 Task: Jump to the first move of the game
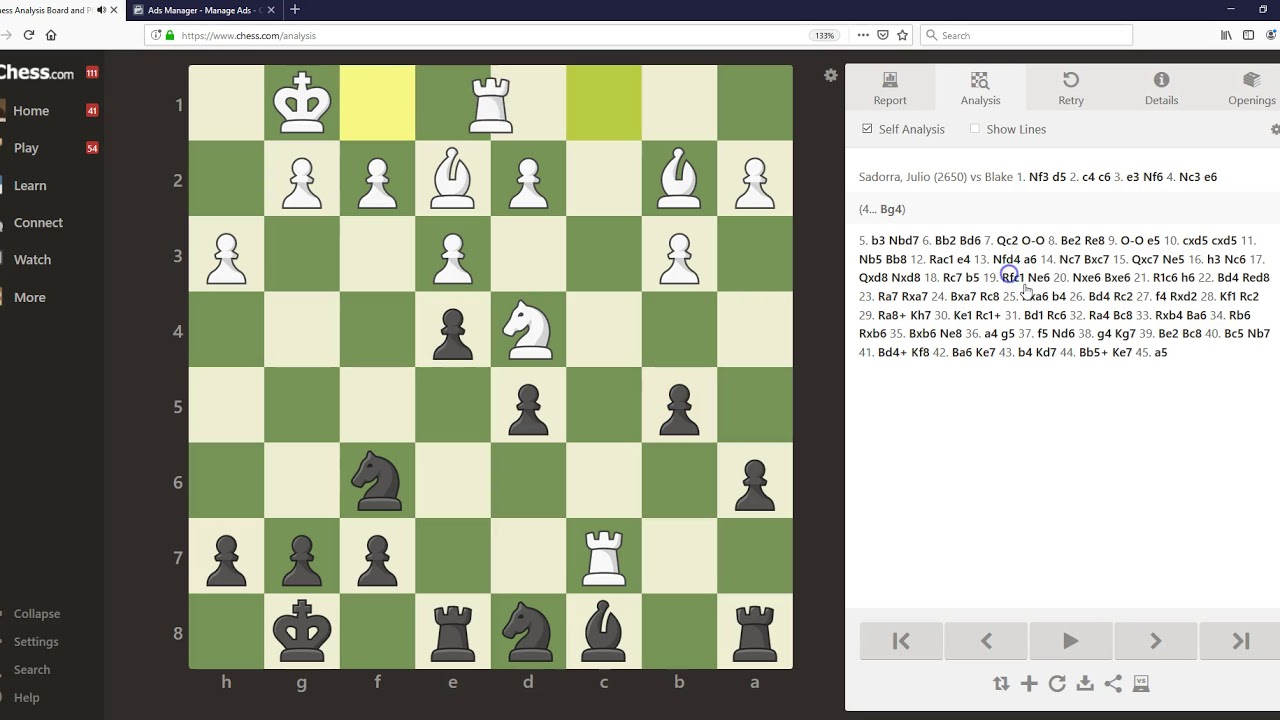[901, 641]
